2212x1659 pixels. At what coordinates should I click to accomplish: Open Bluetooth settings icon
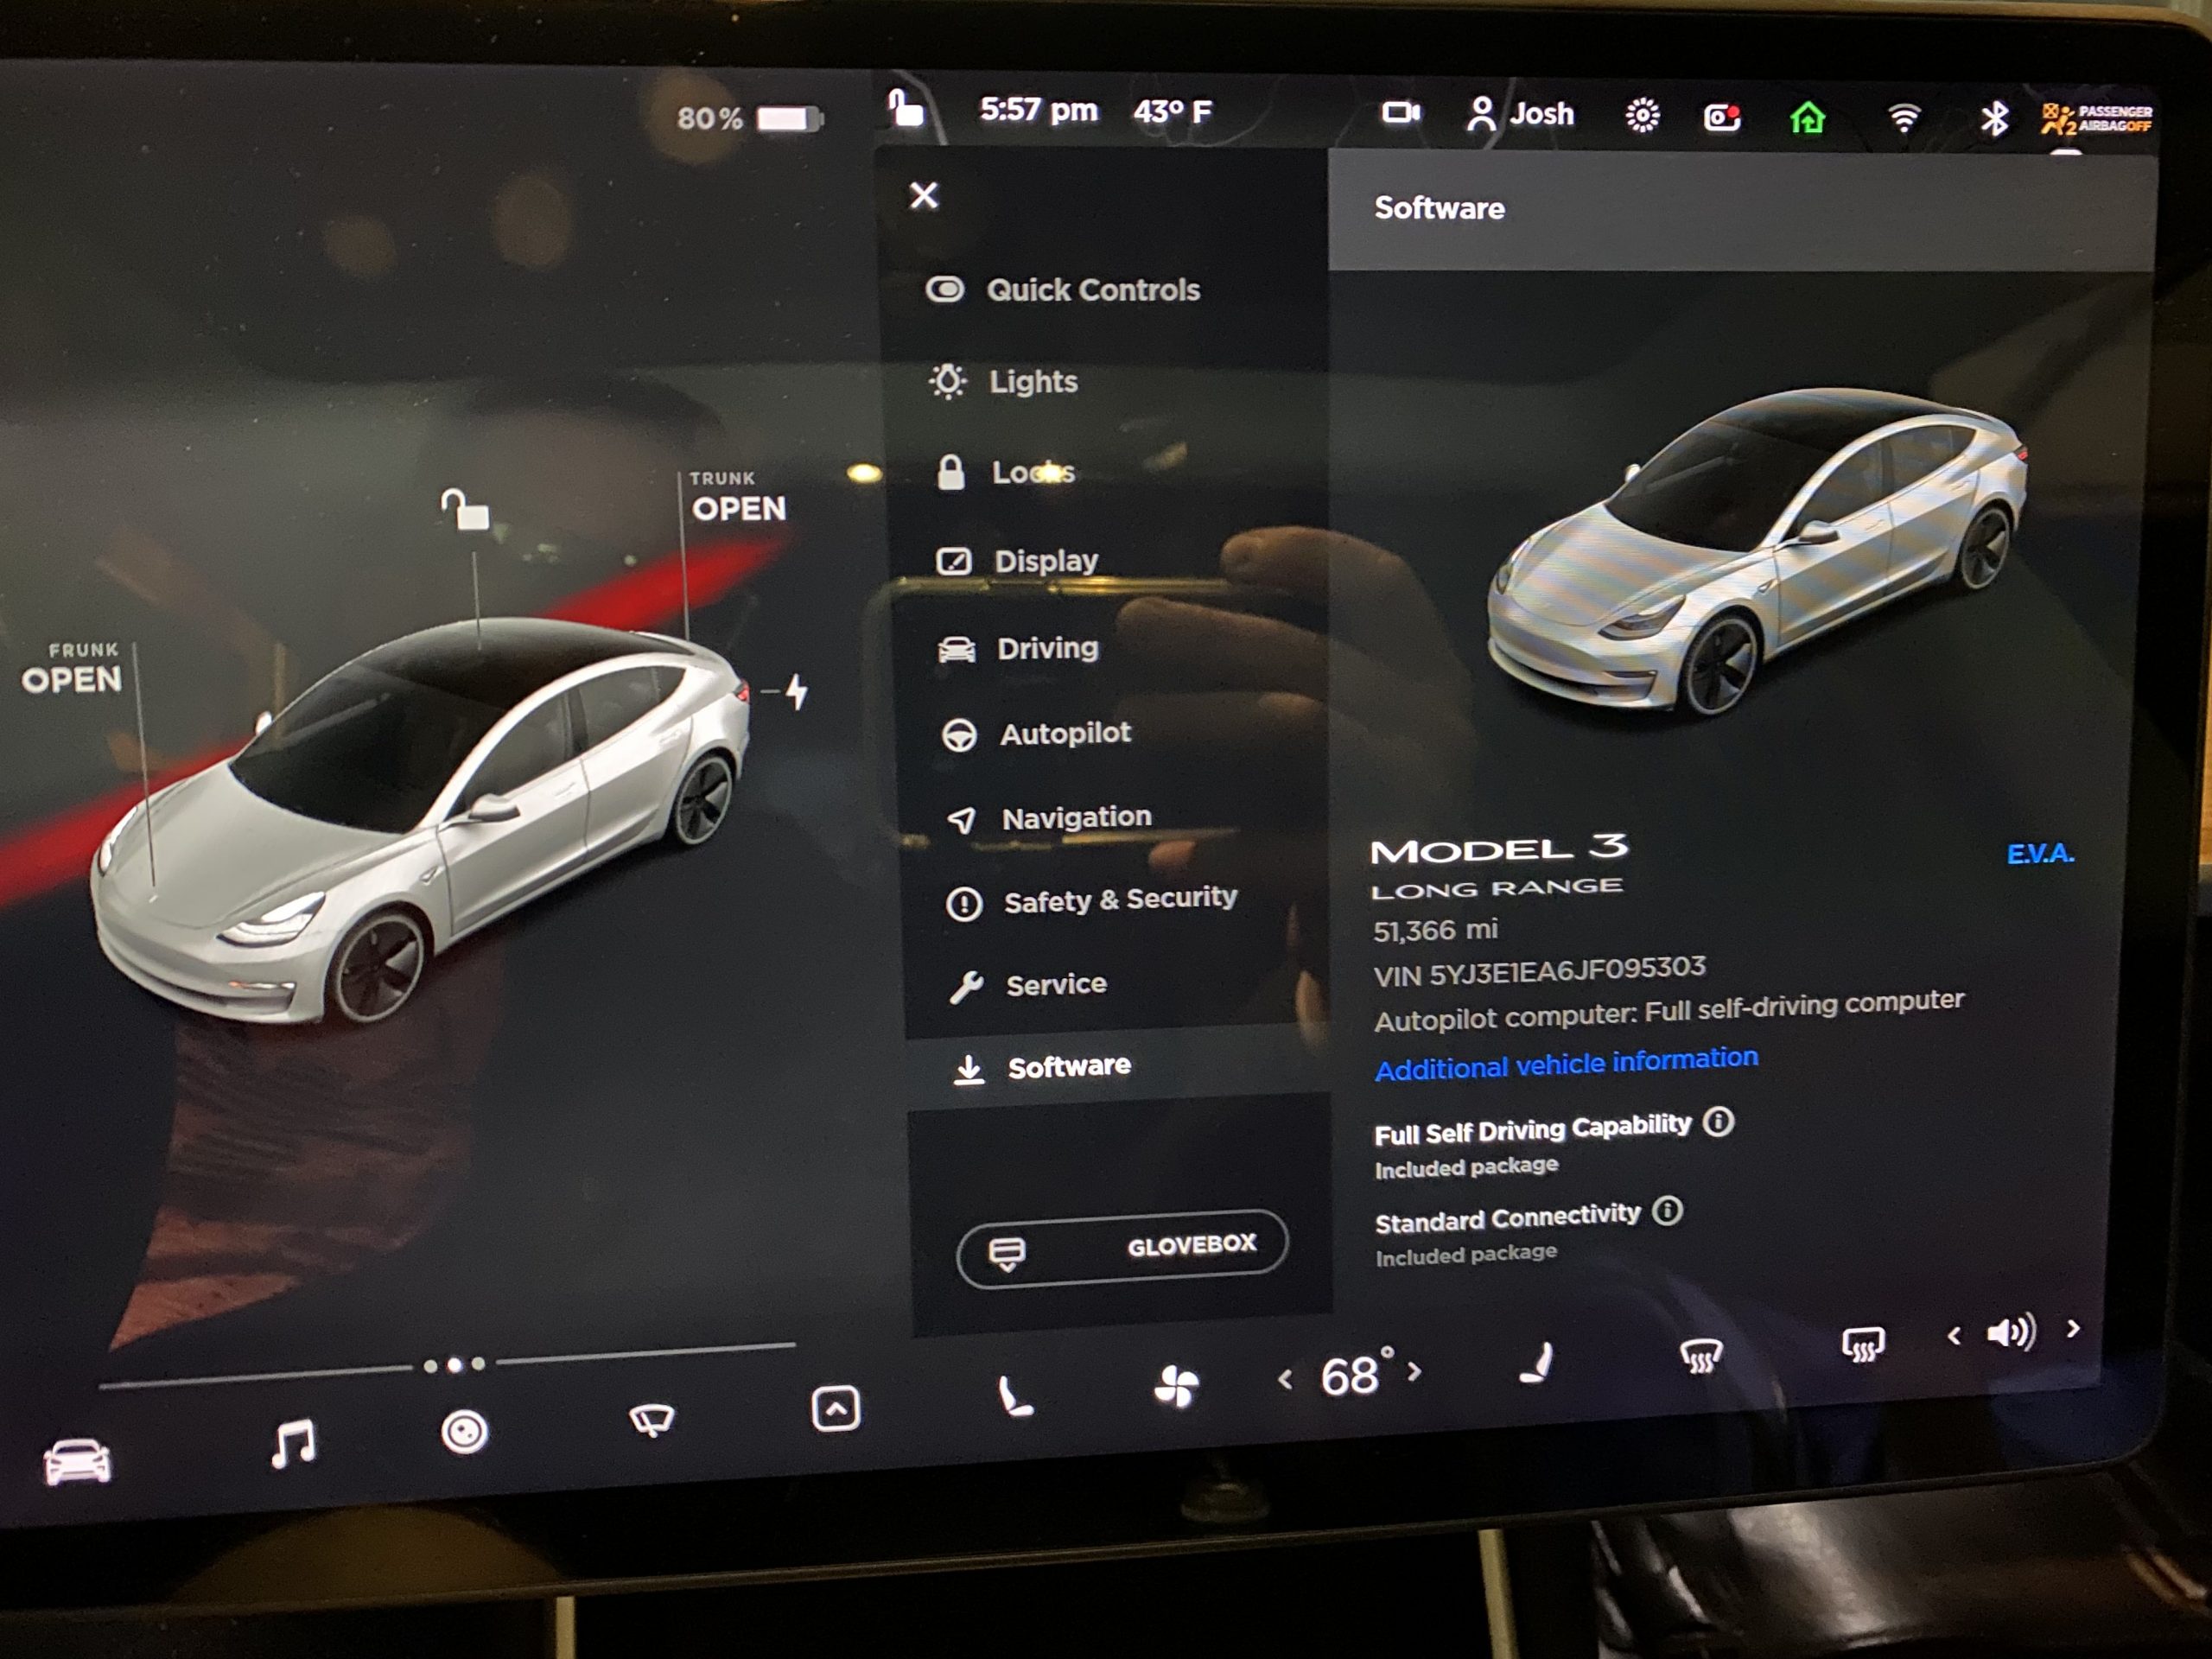pyautogui.click(x=1993, y=118)
